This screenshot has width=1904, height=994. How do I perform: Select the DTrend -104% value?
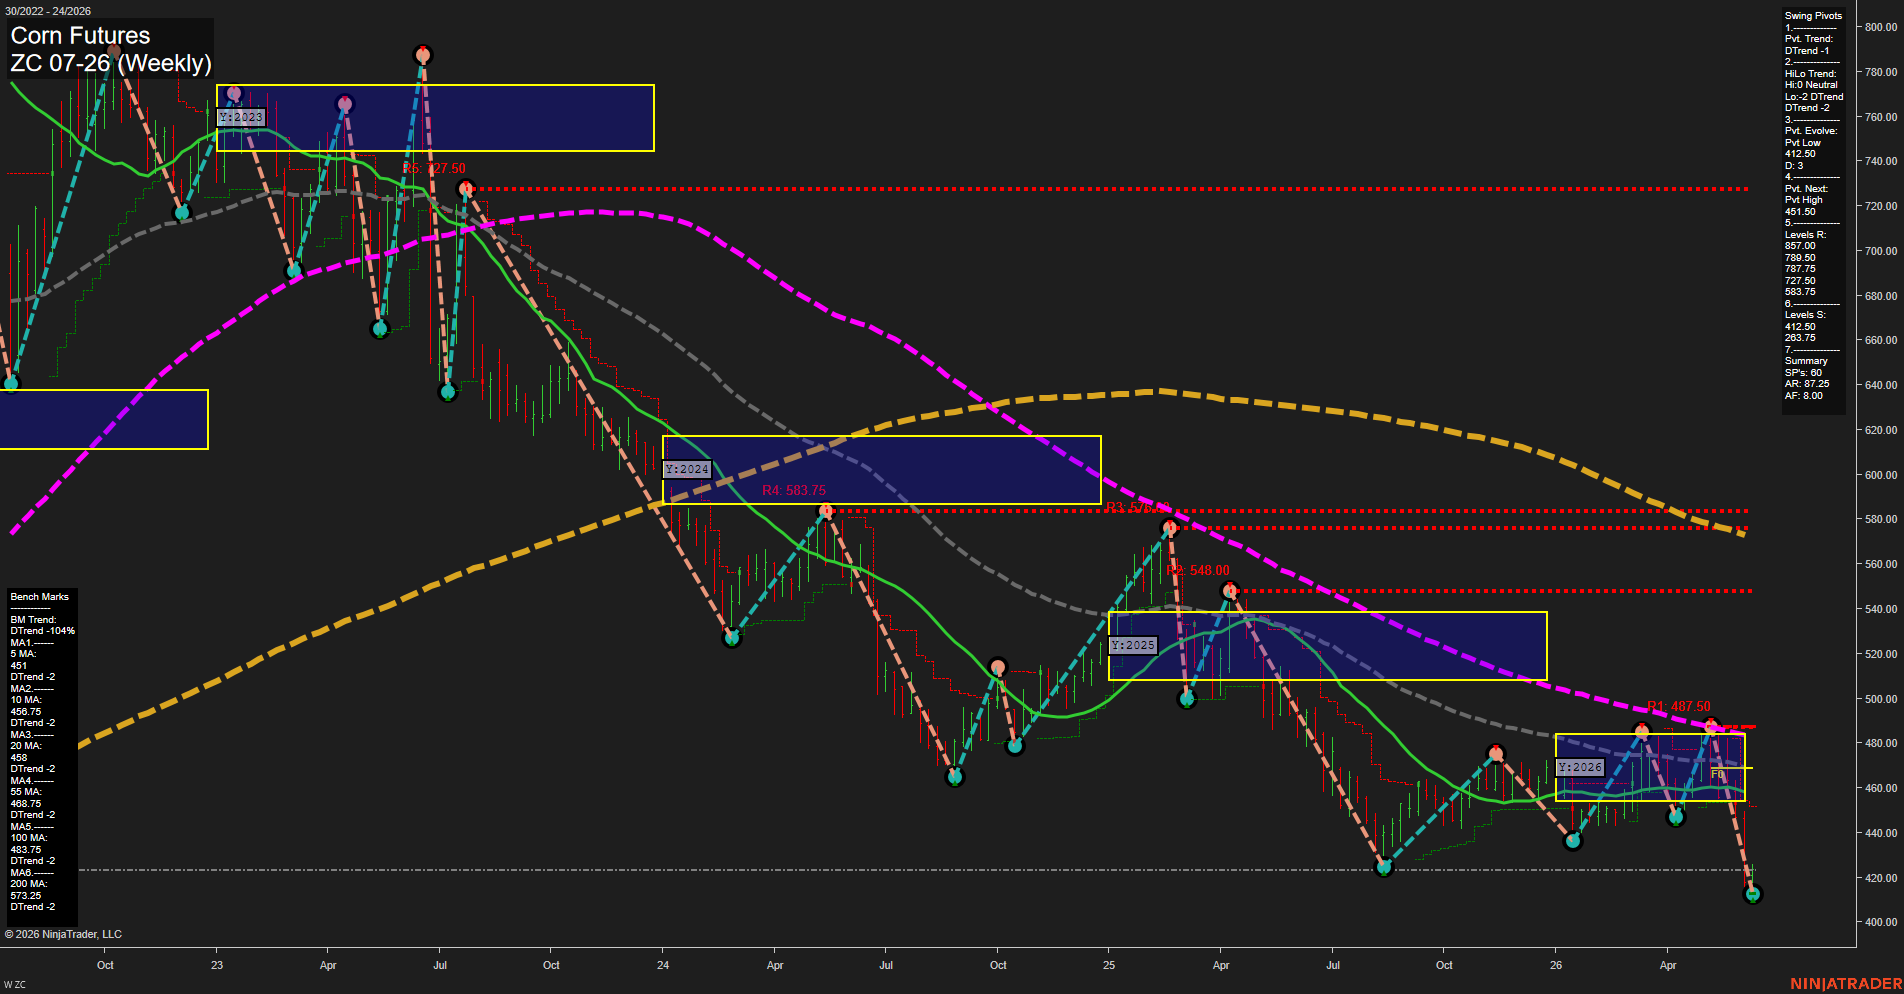(x=43, y=631)
